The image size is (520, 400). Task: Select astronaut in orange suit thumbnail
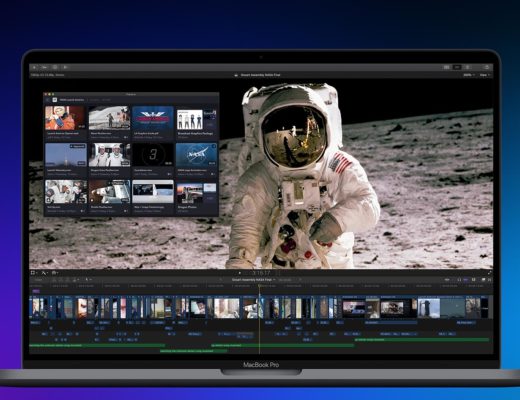65,118
